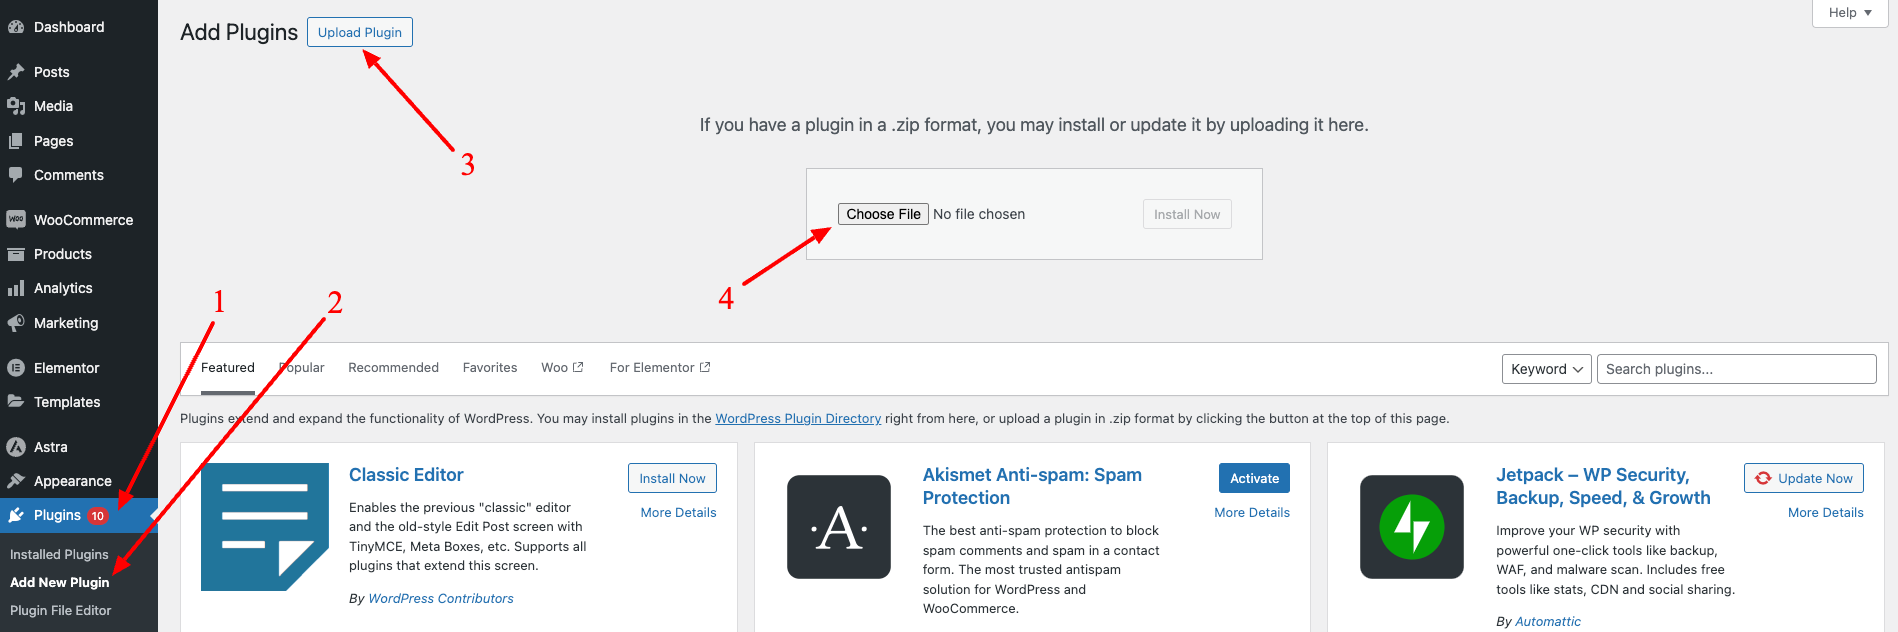
Task: Click the Choose File button
Action: tap(883, 214)
